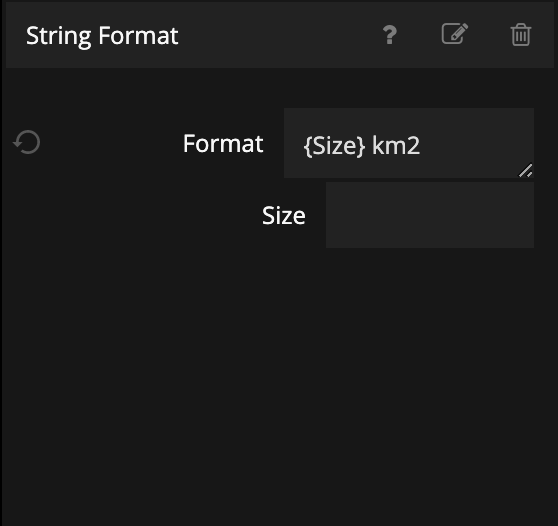558x526 pixels.
Task: Click the revert arrow beside Format
Action: click(27, 142)
